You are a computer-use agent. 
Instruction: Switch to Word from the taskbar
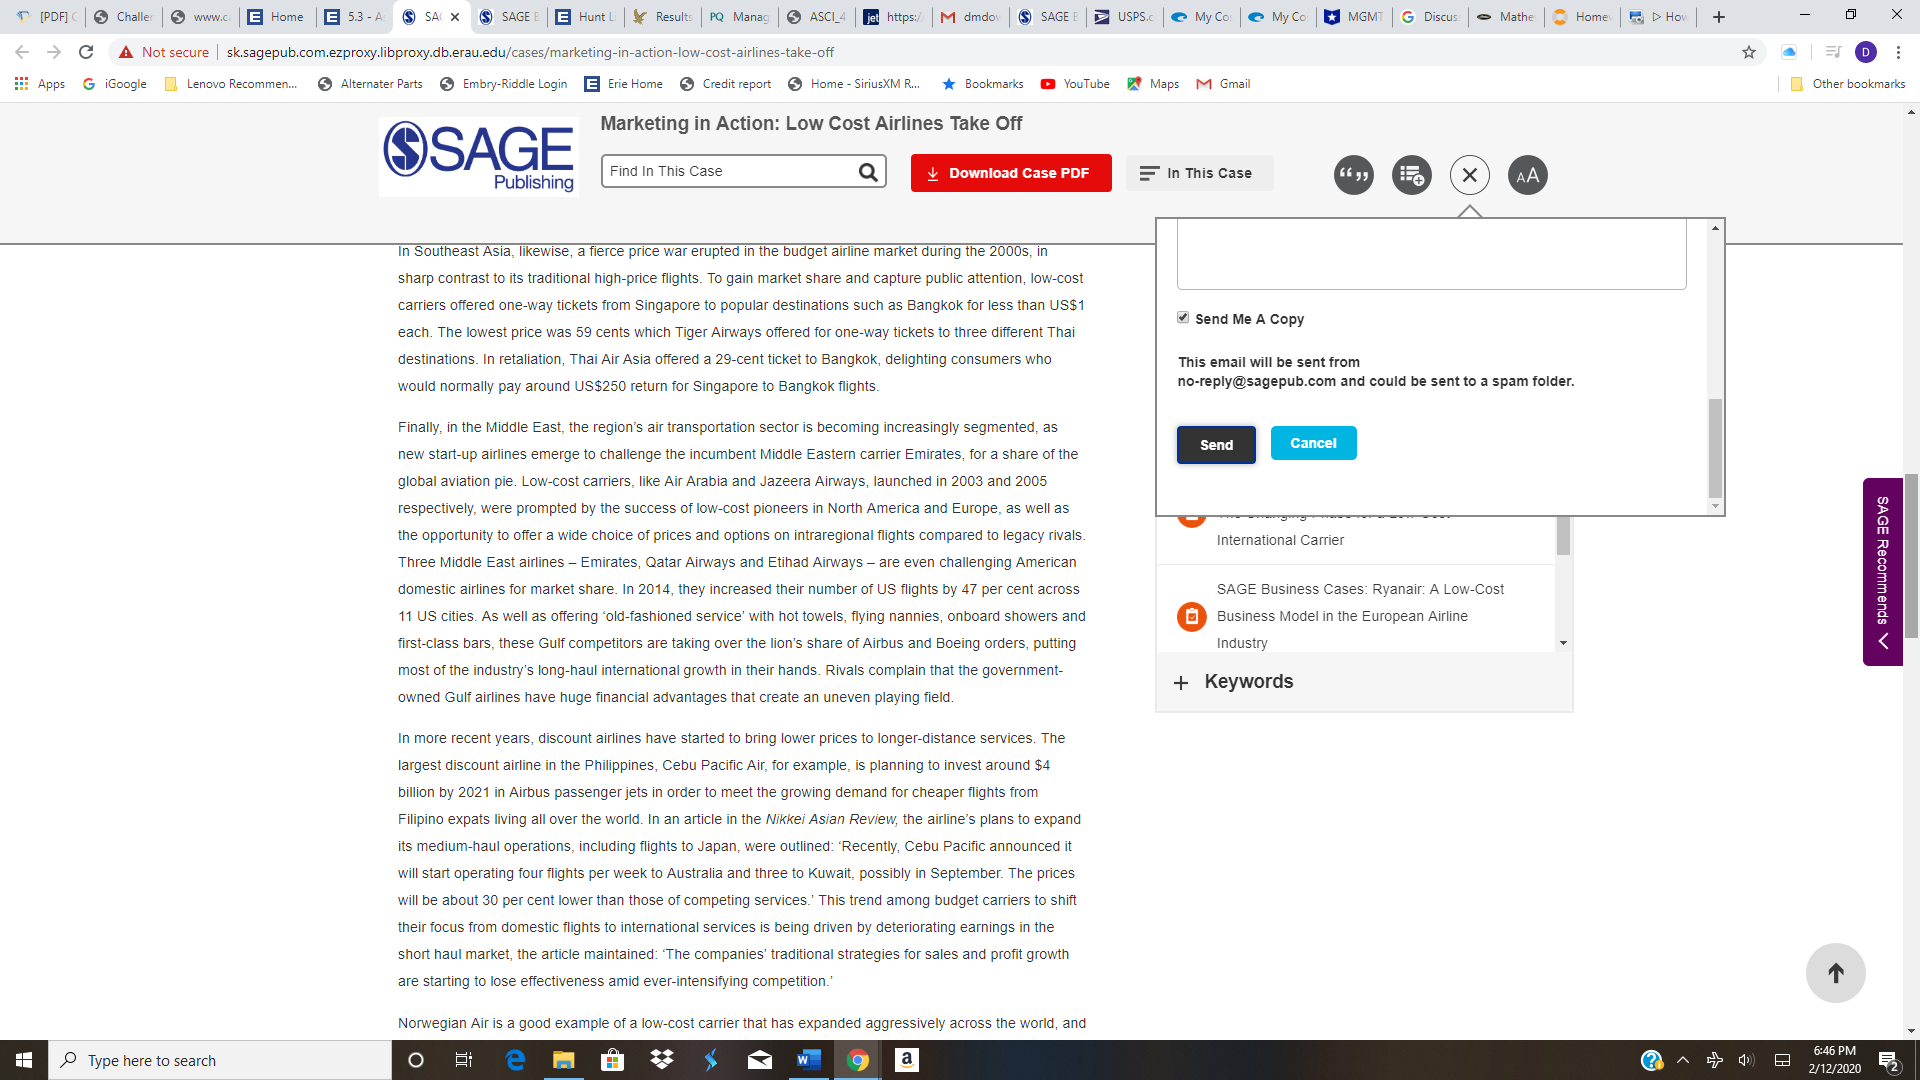click(809, 1060)
